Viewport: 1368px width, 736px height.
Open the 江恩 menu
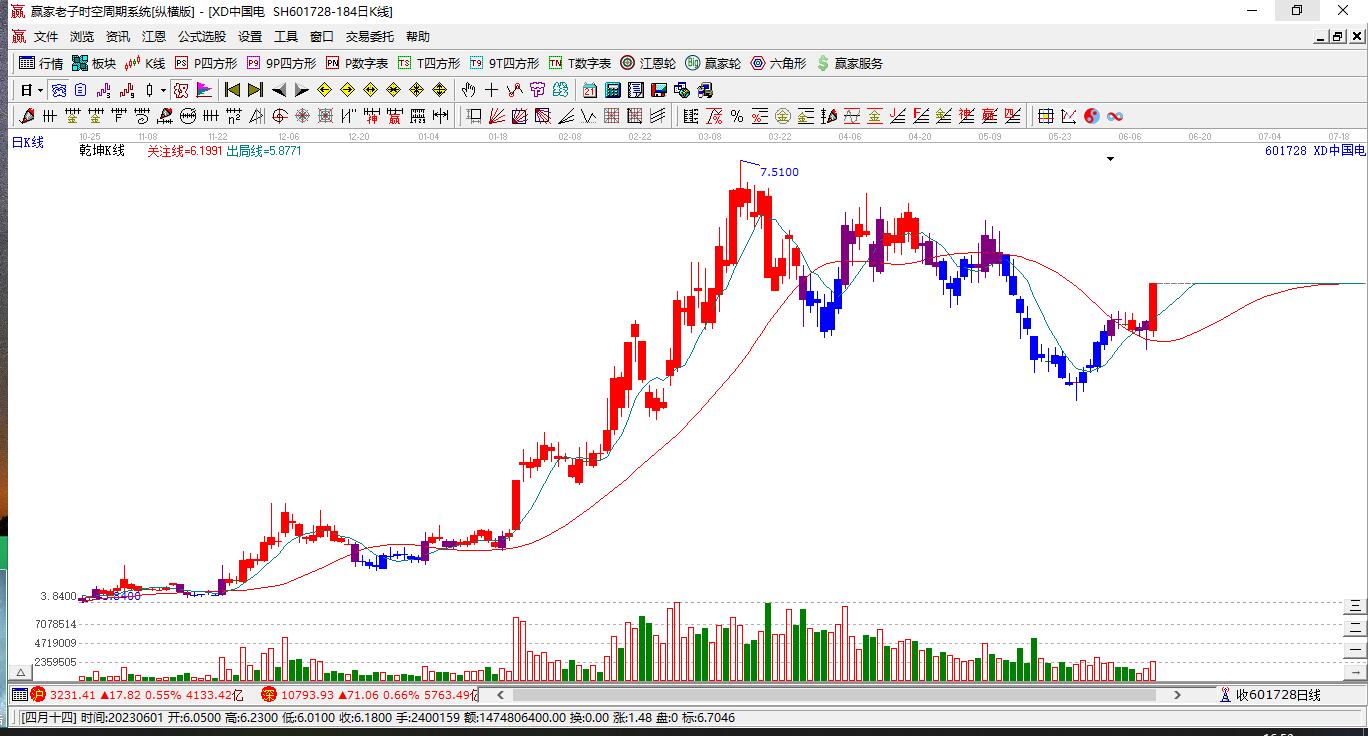tap(154, 37)
